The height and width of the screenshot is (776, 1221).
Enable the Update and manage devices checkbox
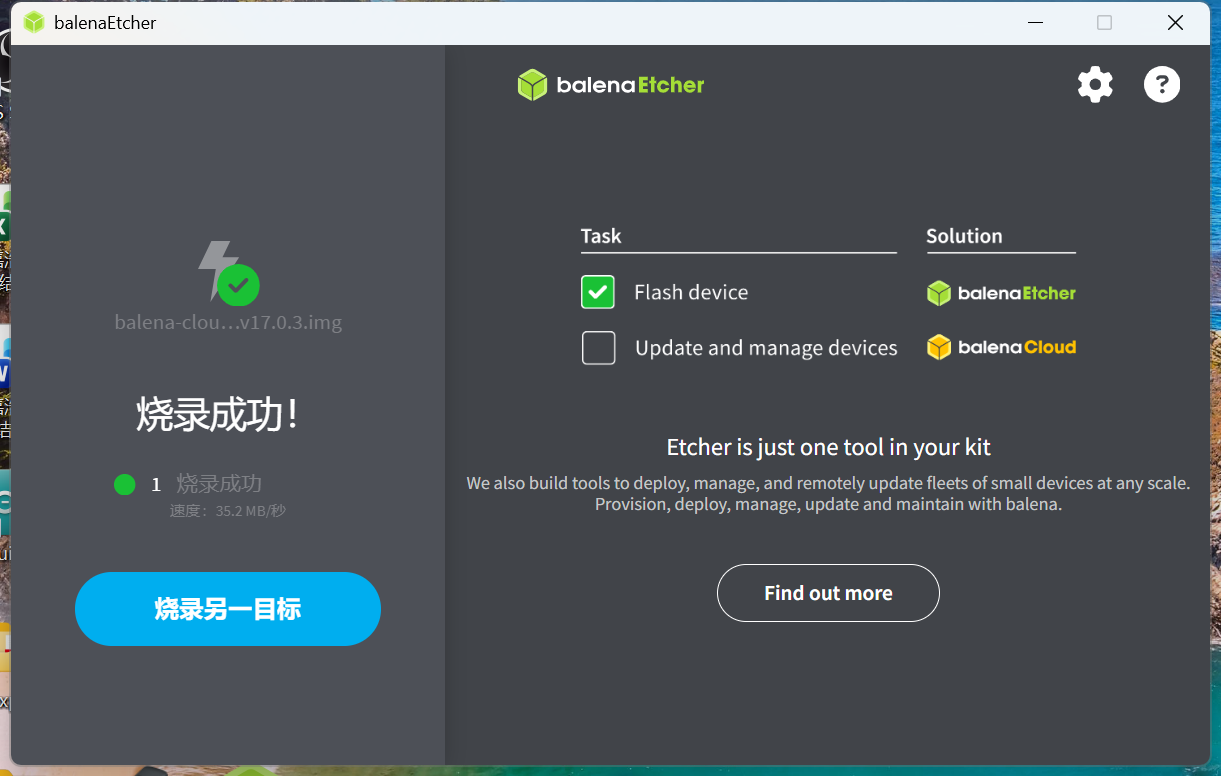click(598, 348)
